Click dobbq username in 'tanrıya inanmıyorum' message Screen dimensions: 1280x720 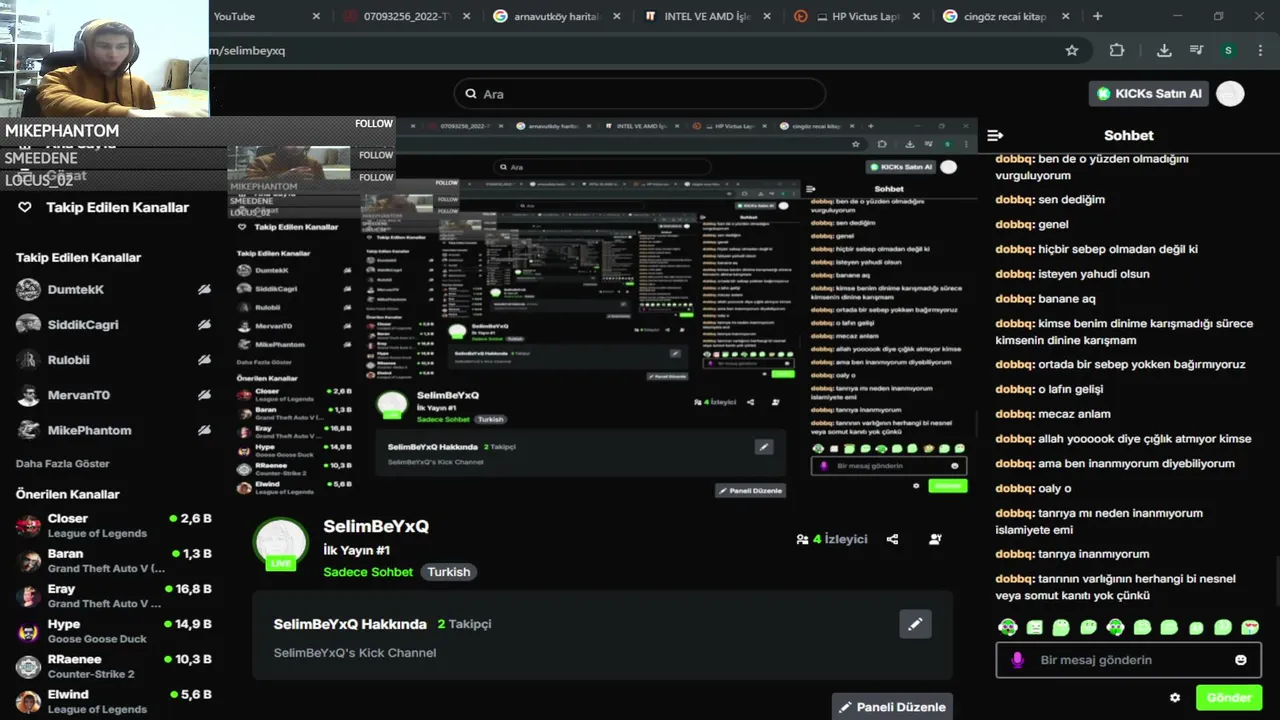coord(1014,554)
